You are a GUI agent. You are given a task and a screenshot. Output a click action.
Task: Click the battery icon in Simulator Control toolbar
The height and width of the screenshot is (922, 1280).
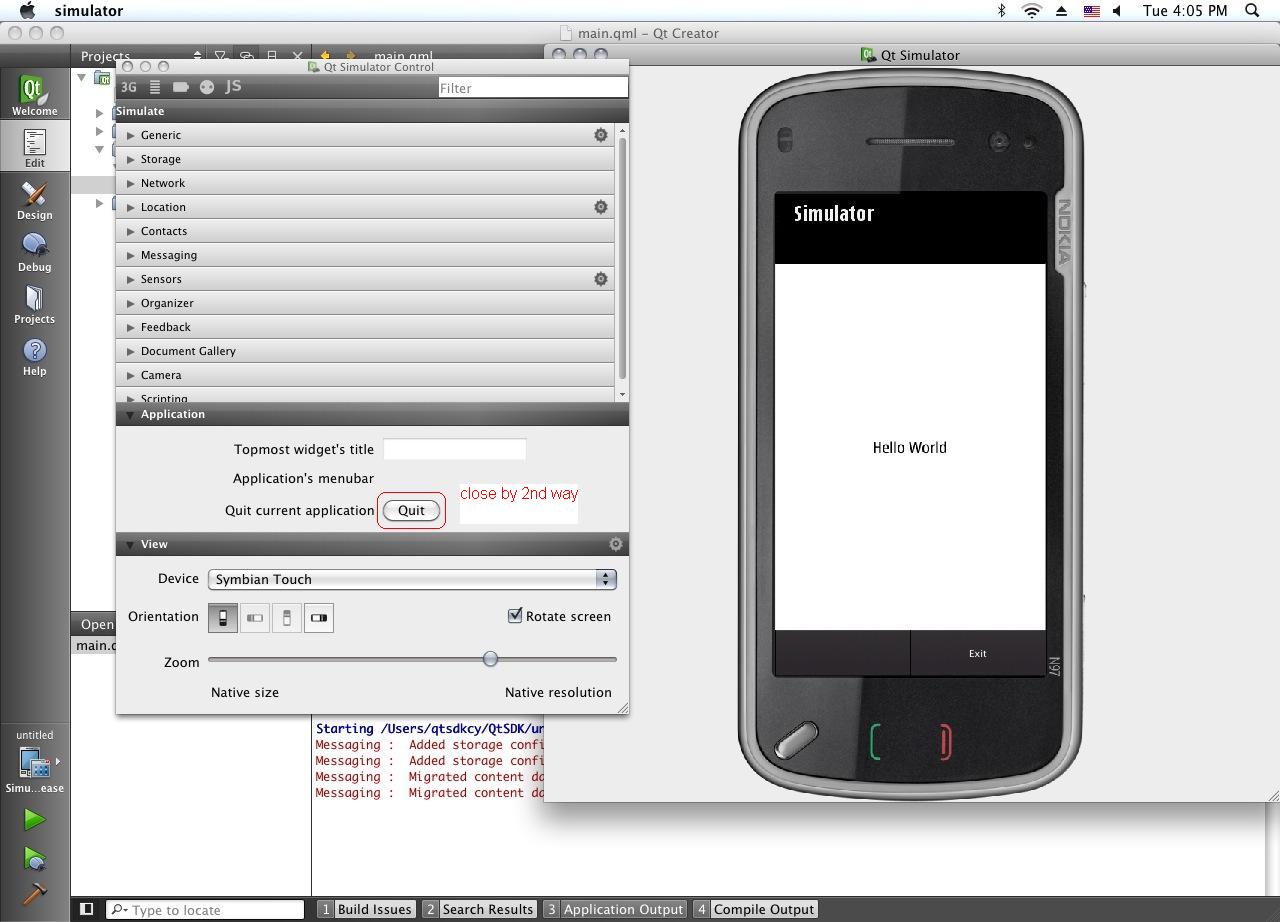point(180,87)
